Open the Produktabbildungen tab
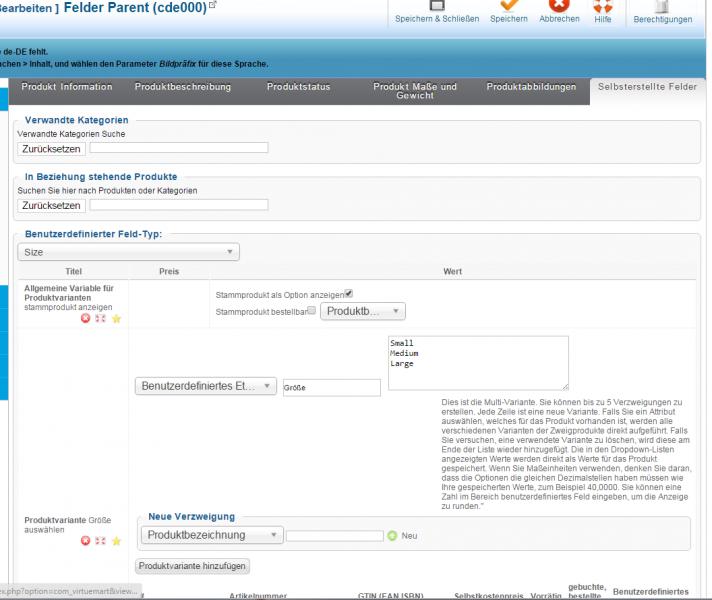 [531, 87]
